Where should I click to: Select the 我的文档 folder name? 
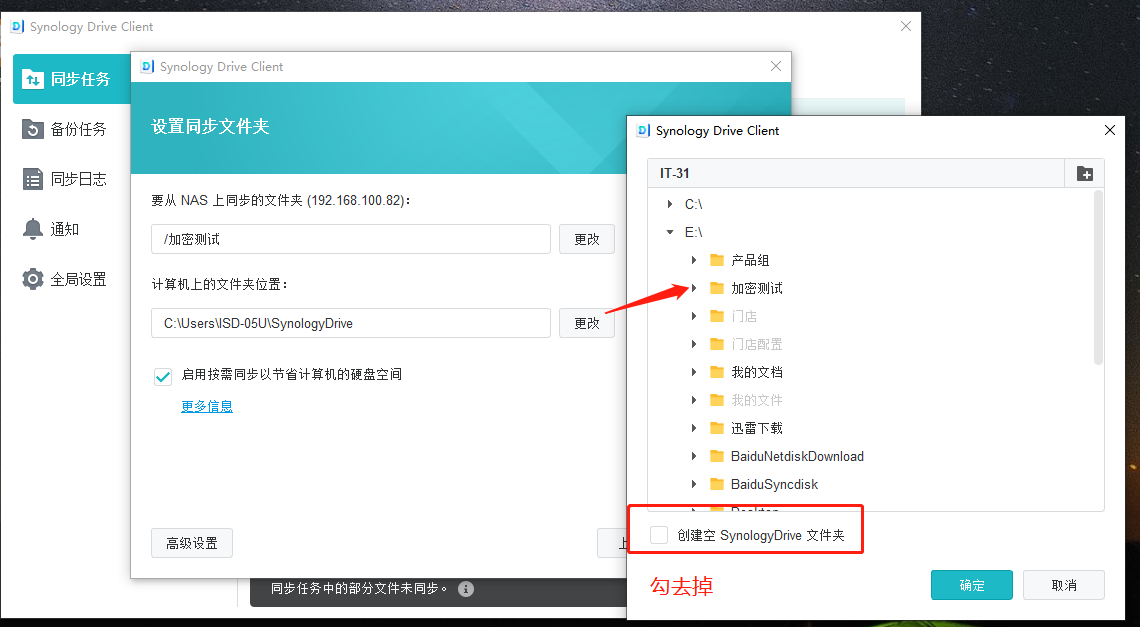(757, 372)
